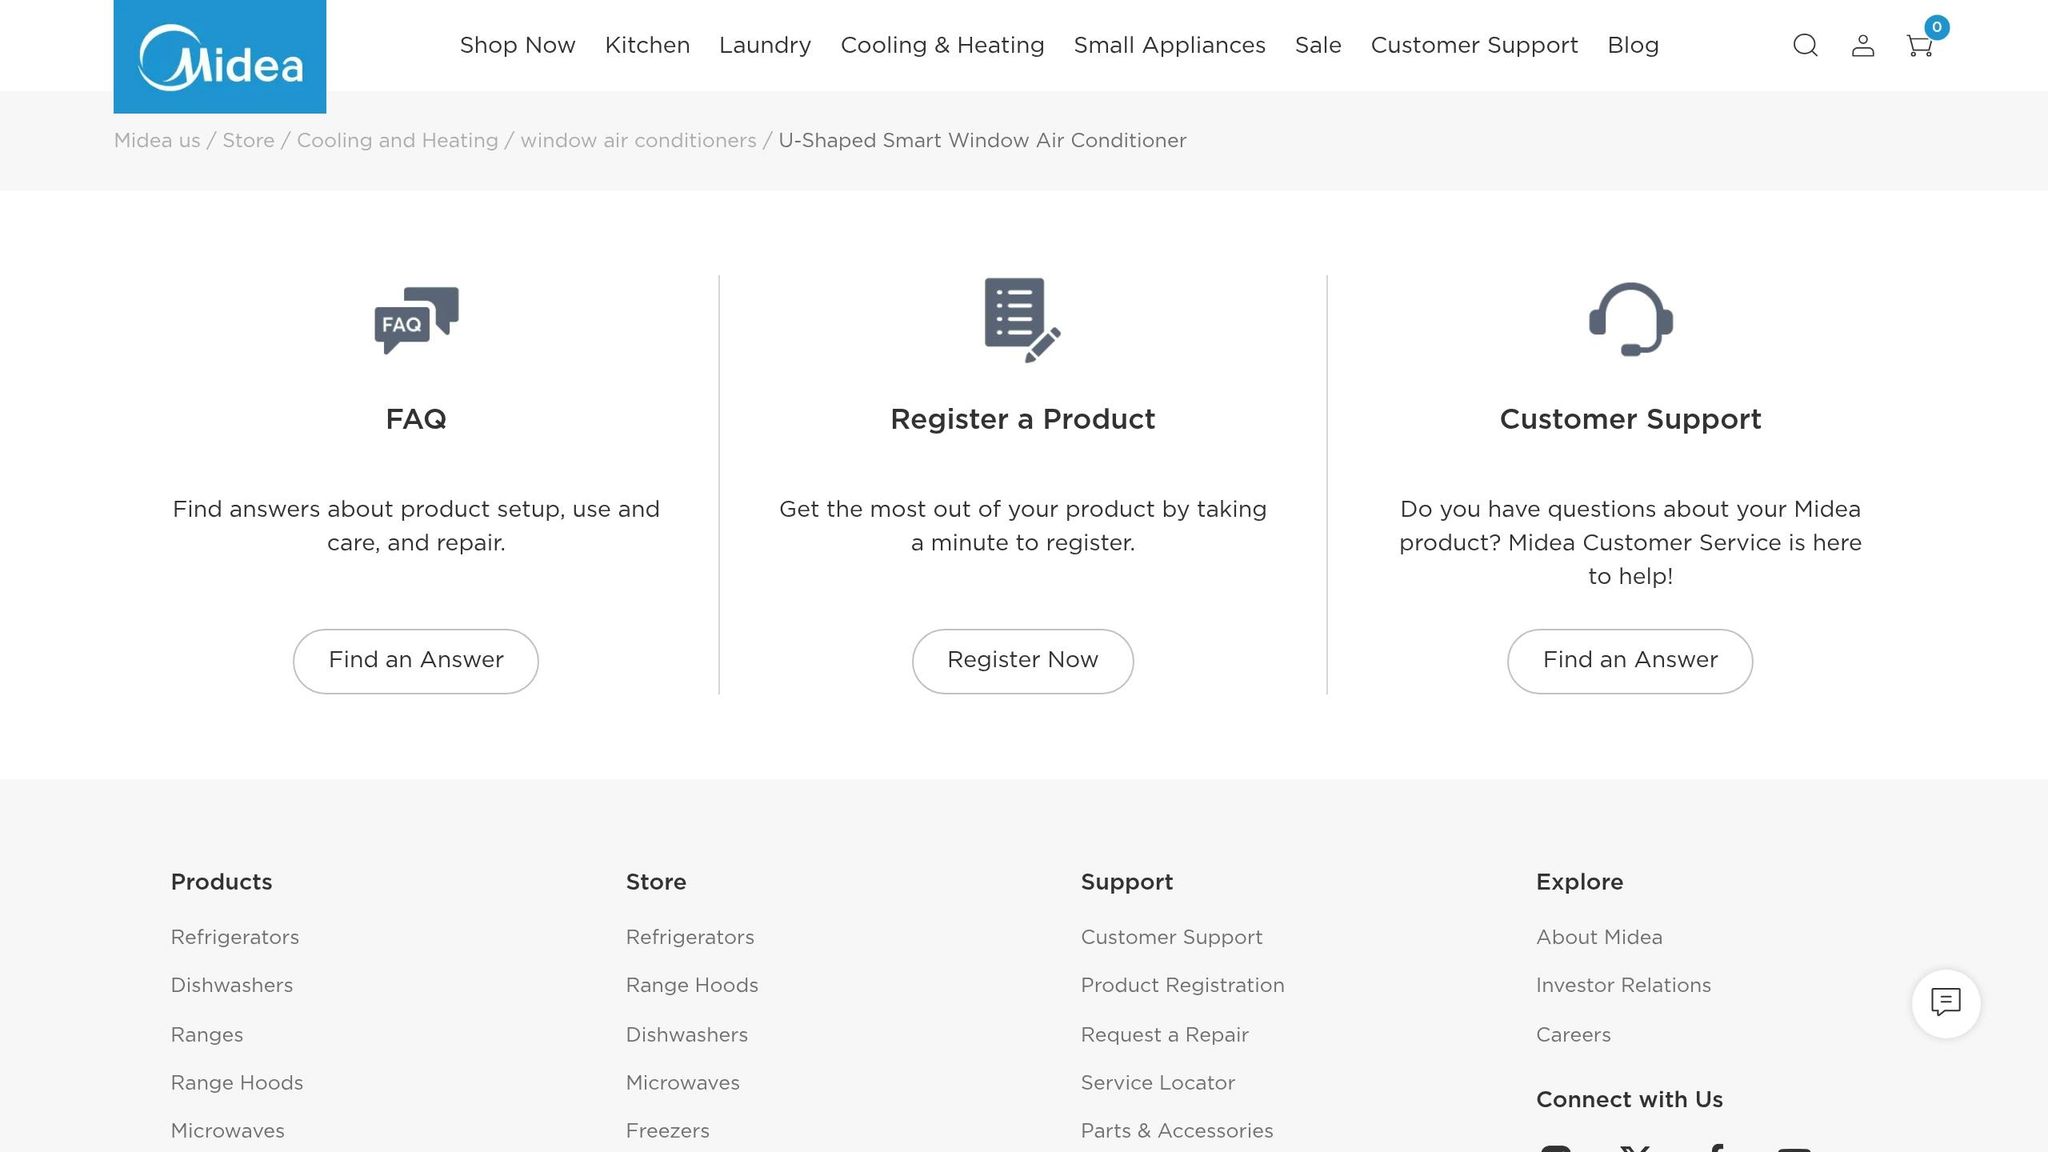Open Dishwashers under Products footer
Screen dimensions: 2048x1152
click(232, 986)
